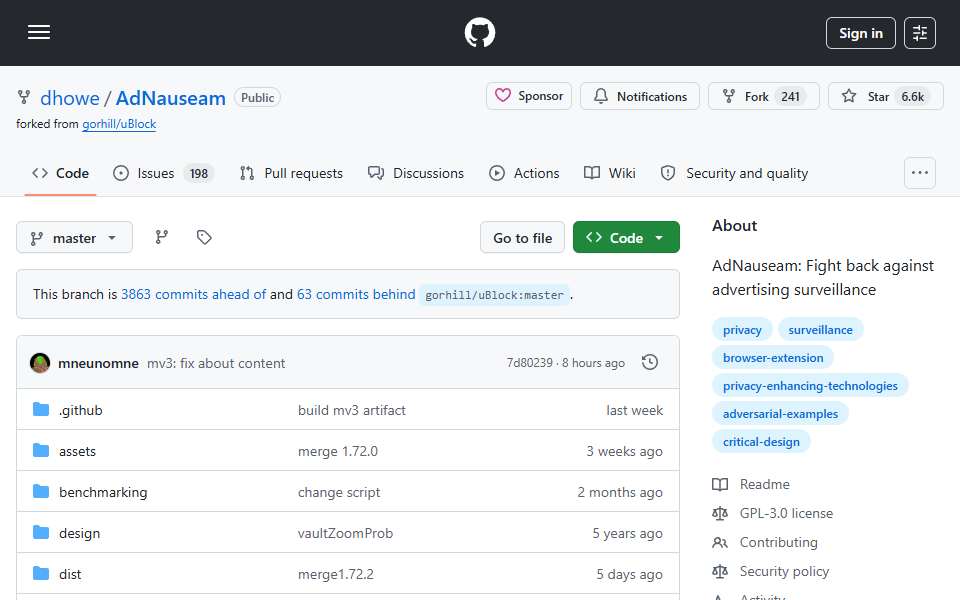This screenshot has height=600, width=960.
Task: Open 63 commits behind link
Action: coord(356,294)
